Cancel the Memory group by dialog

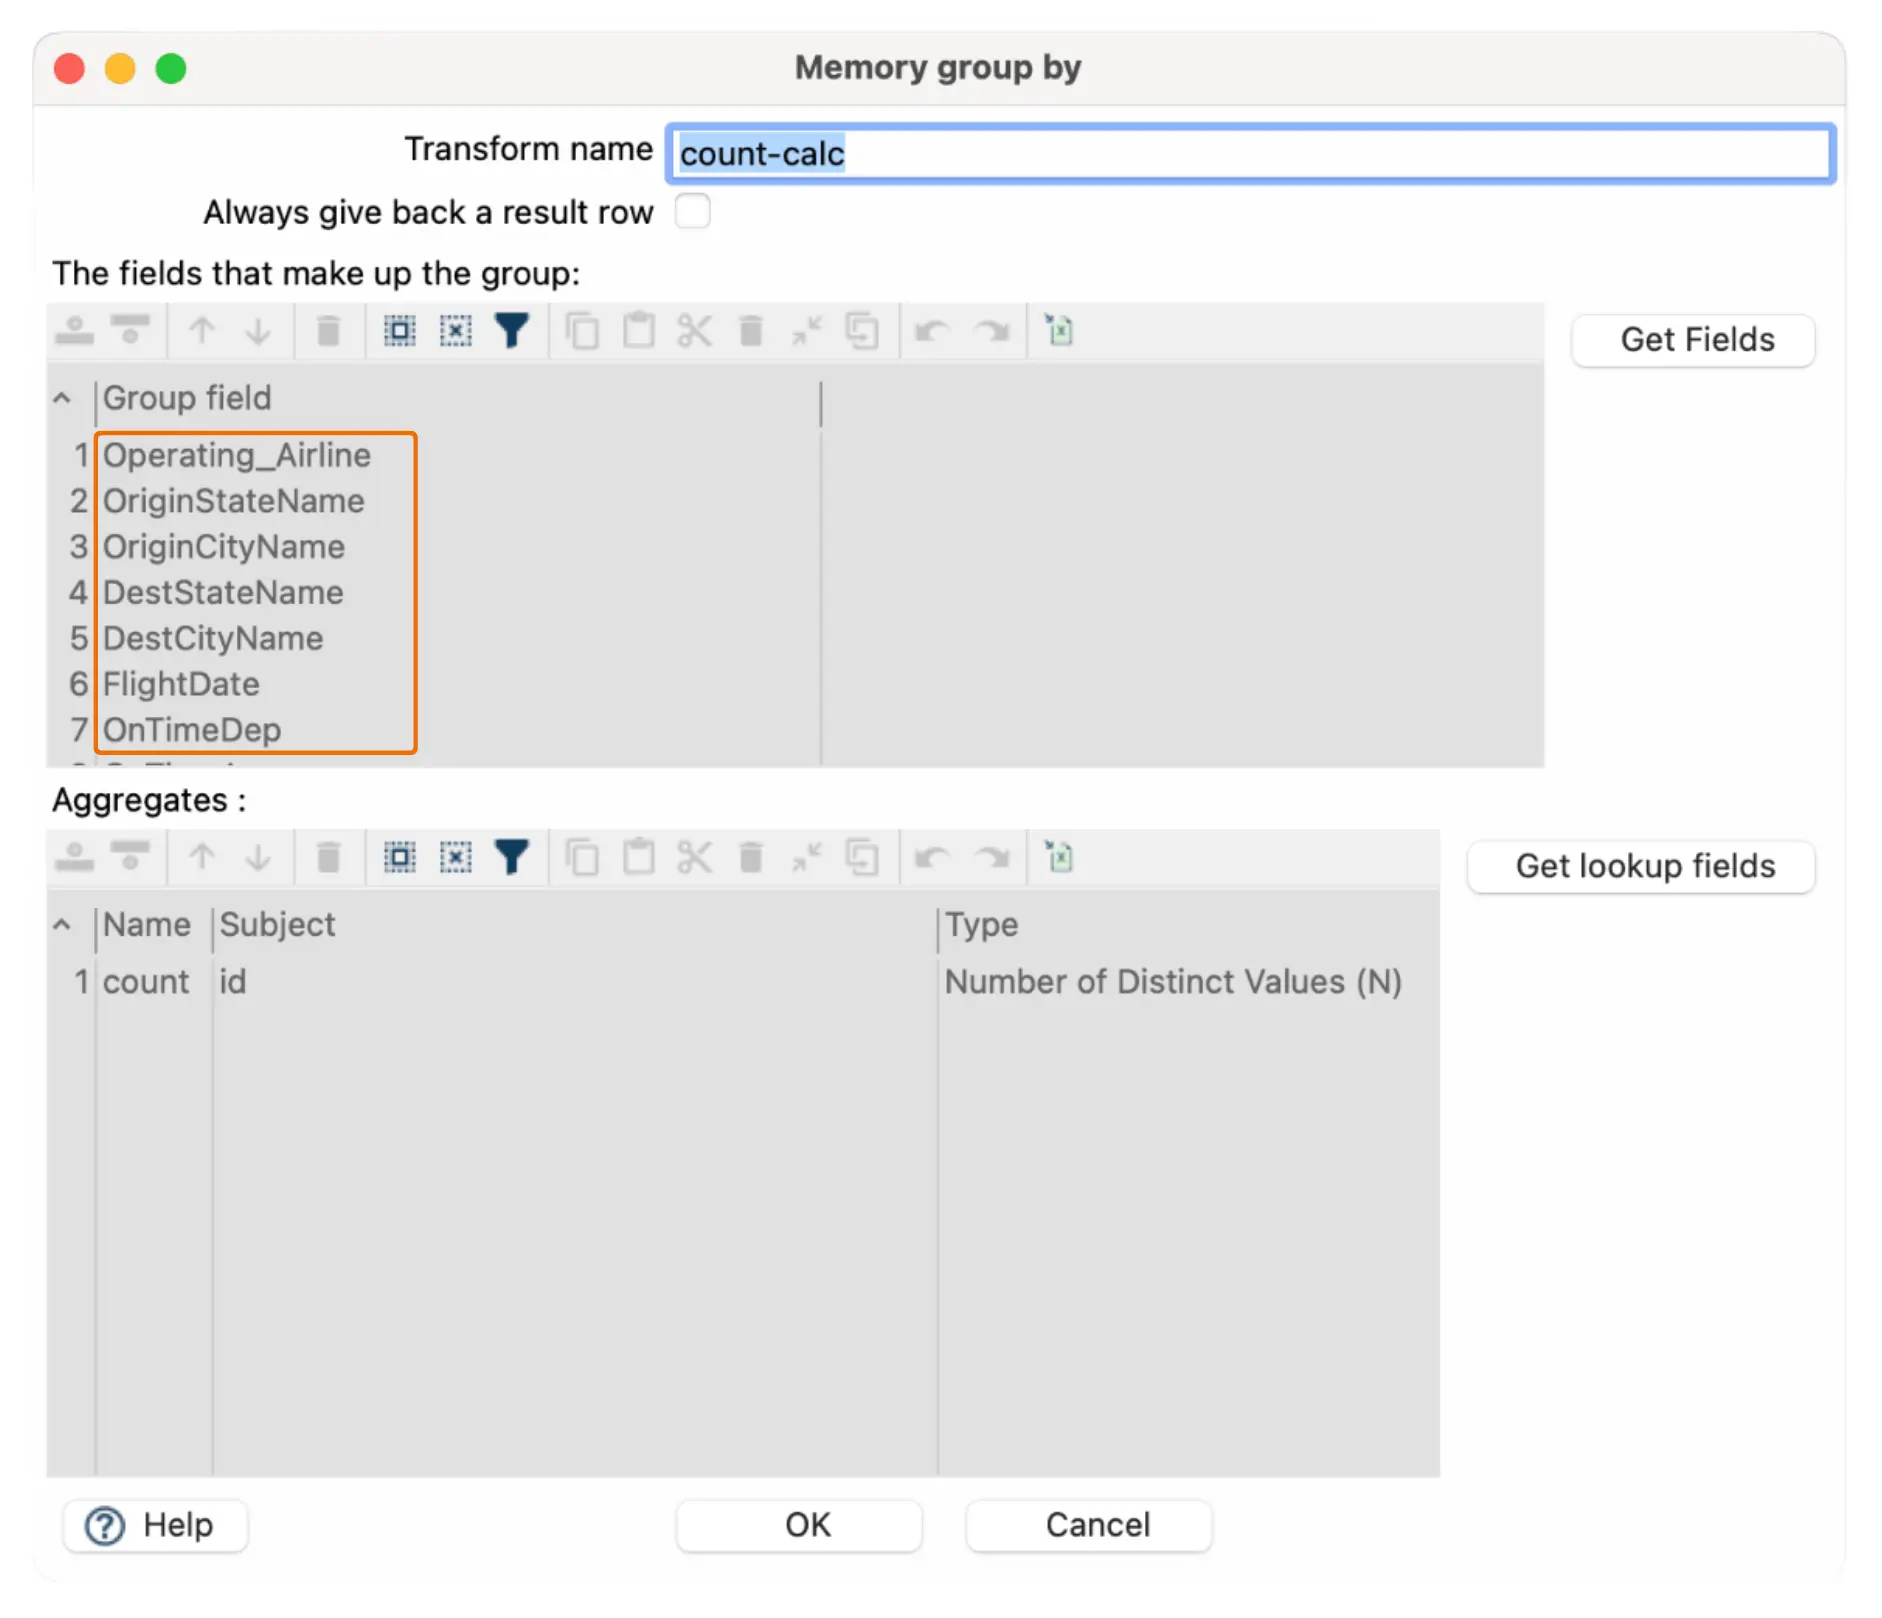[1089, 1525]
